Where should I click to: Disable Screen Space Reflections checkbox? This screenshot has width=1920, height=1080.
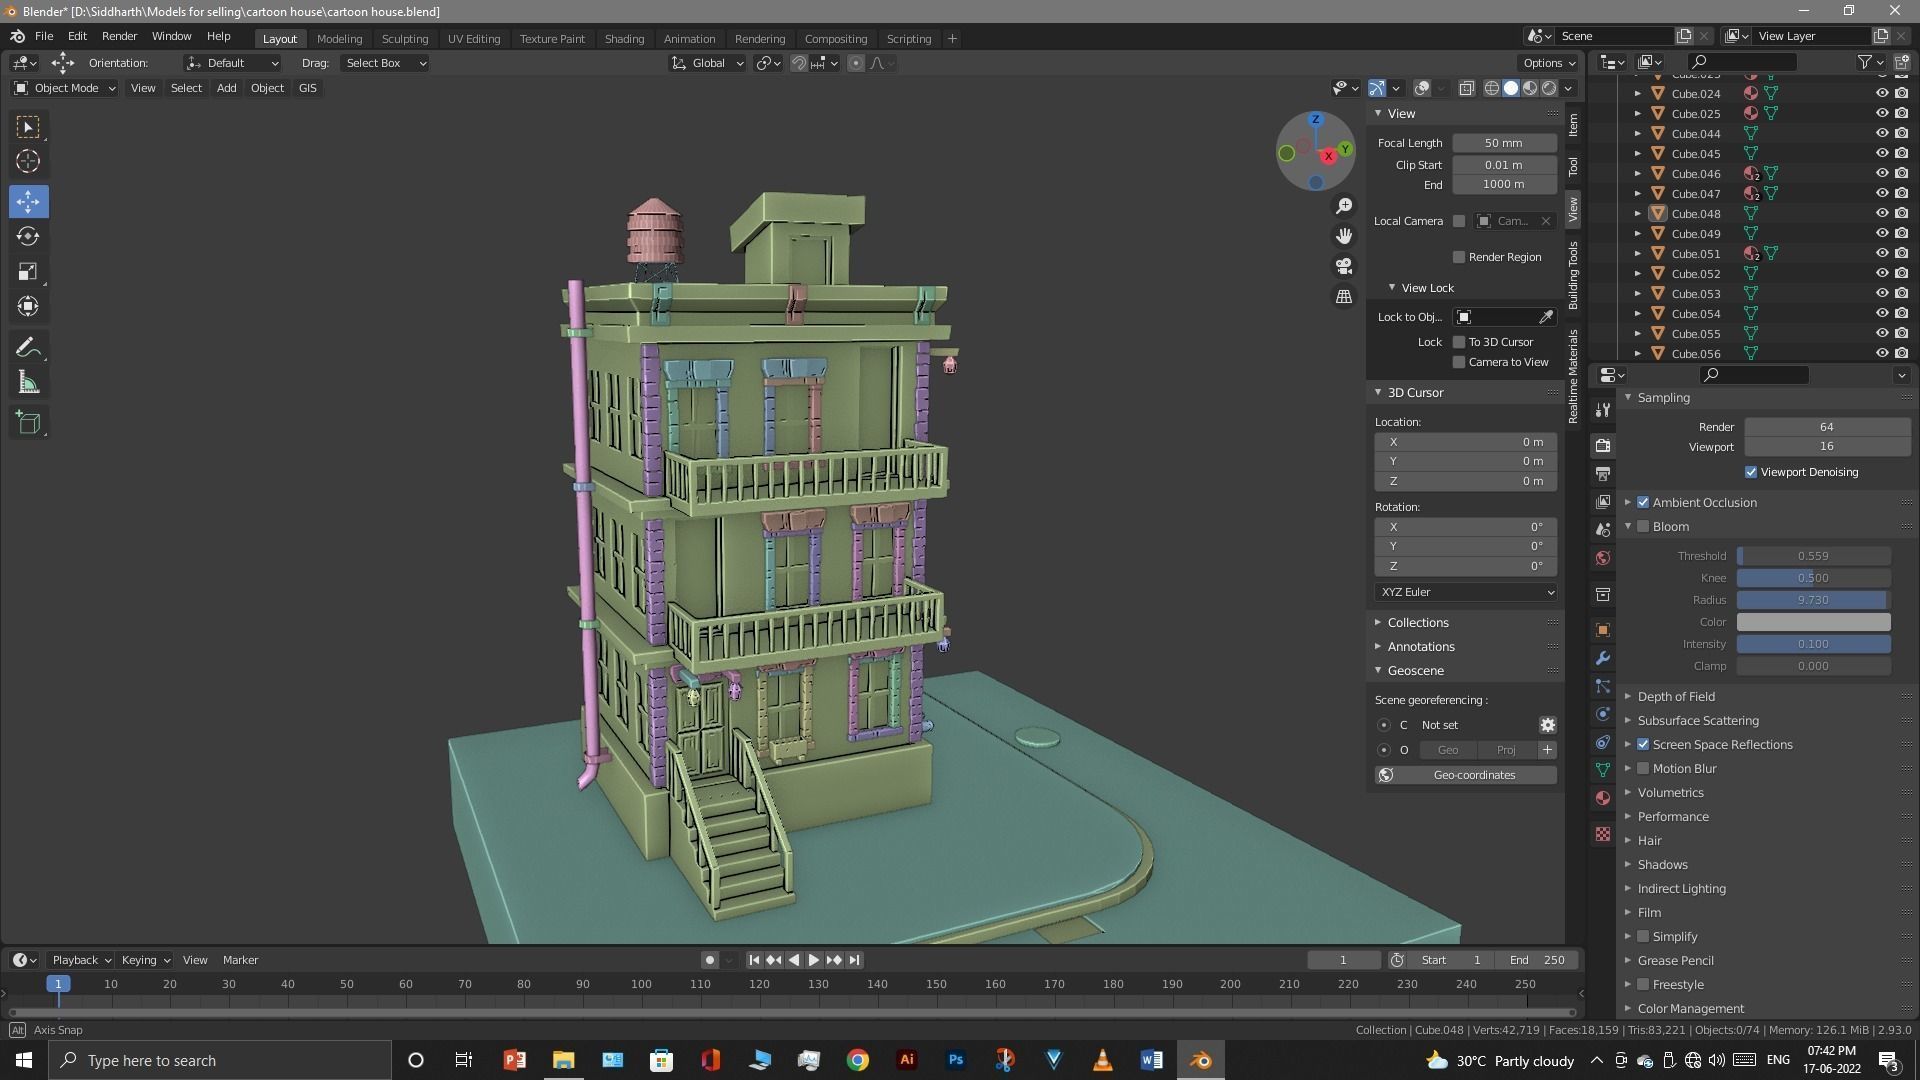pos(1643,745)
